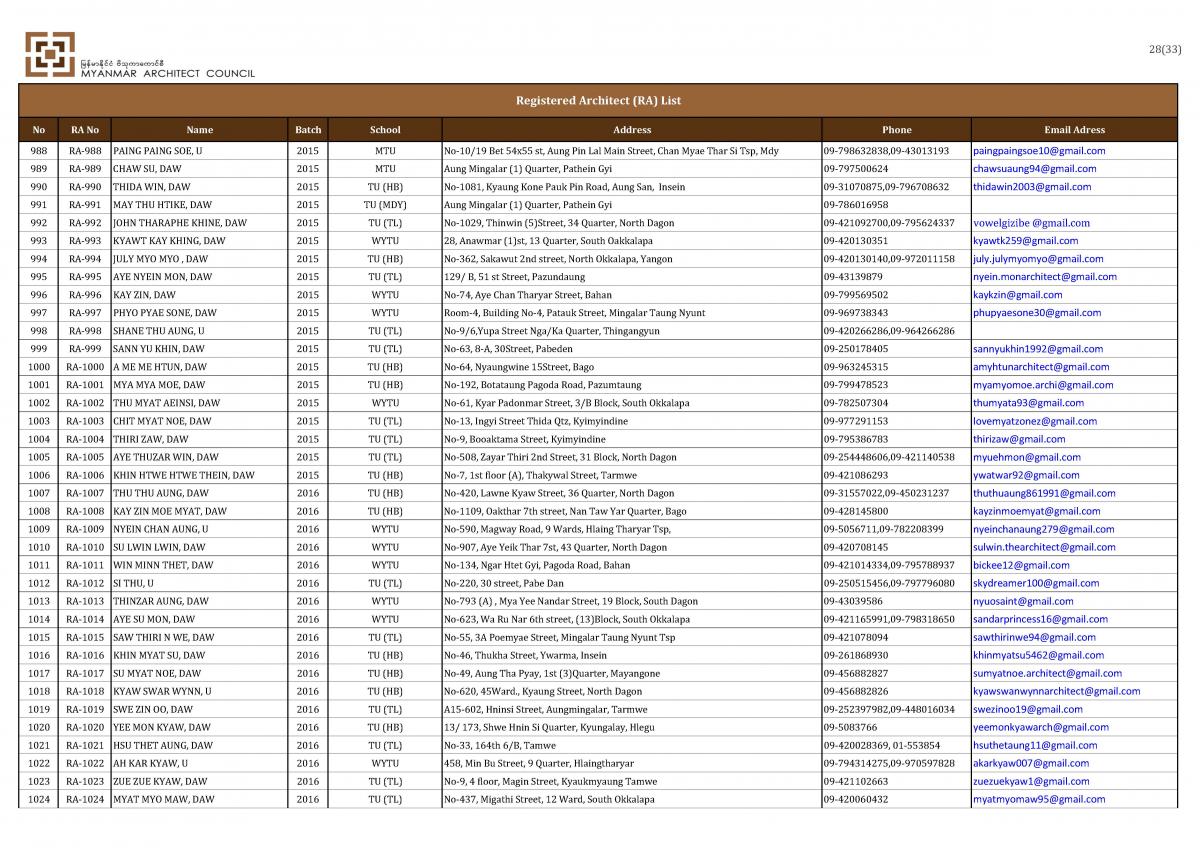Click thuthuaung861991@gmail.com email link
1200x848 pixels.
(1044, 493)
